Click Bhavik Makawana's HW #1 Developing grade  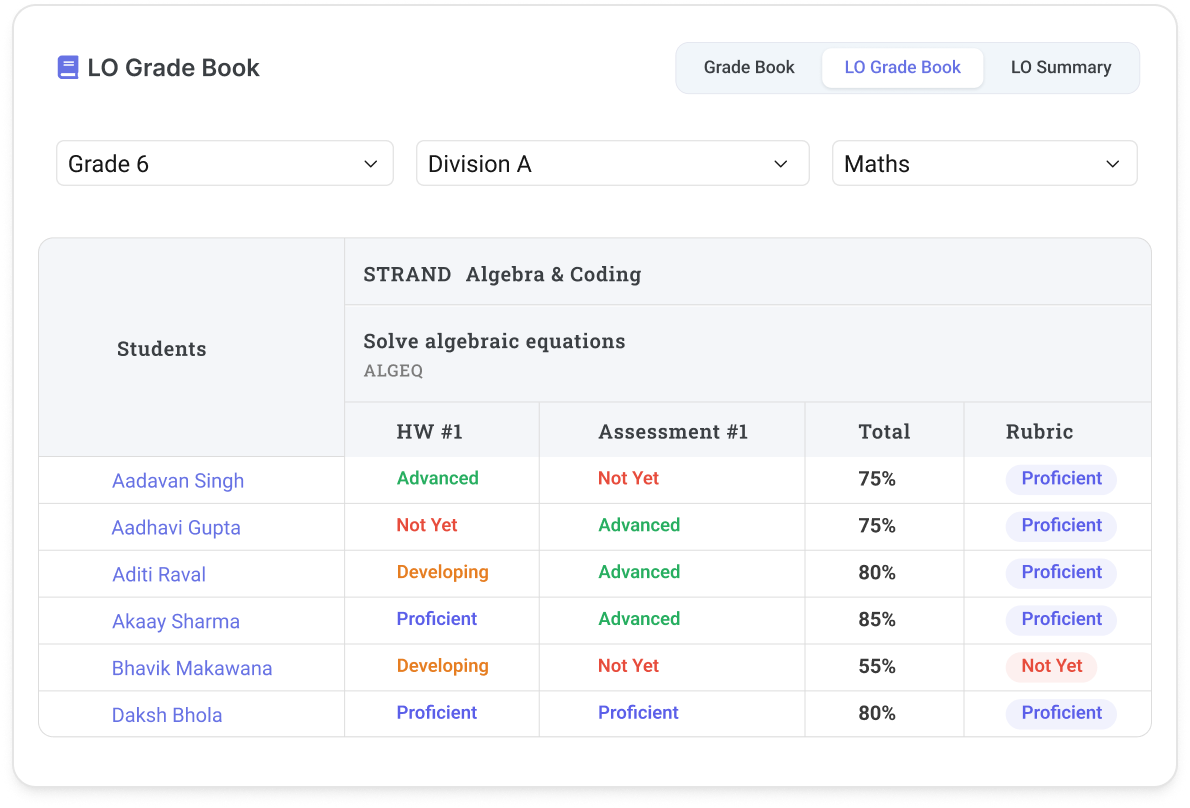[x=442, y=667]
